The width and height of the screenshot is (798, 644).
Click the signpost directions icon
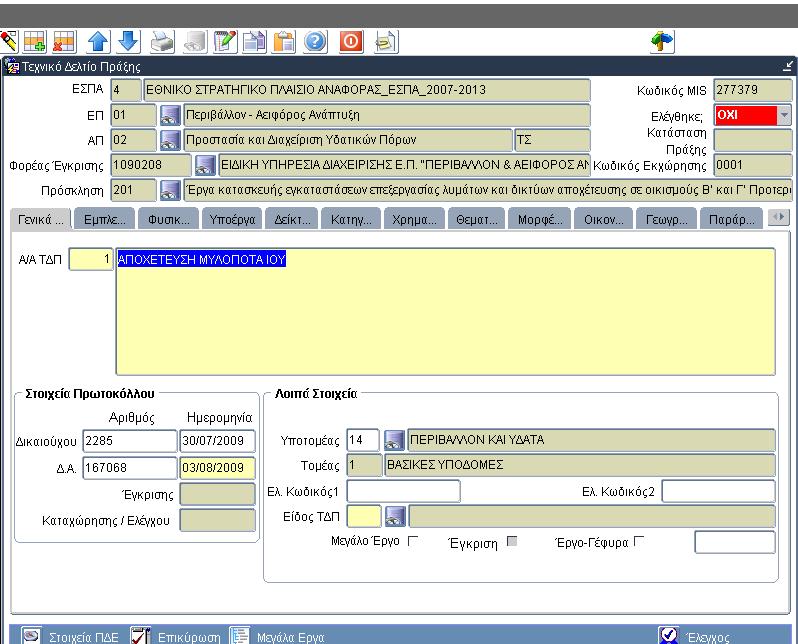point(662,41)
